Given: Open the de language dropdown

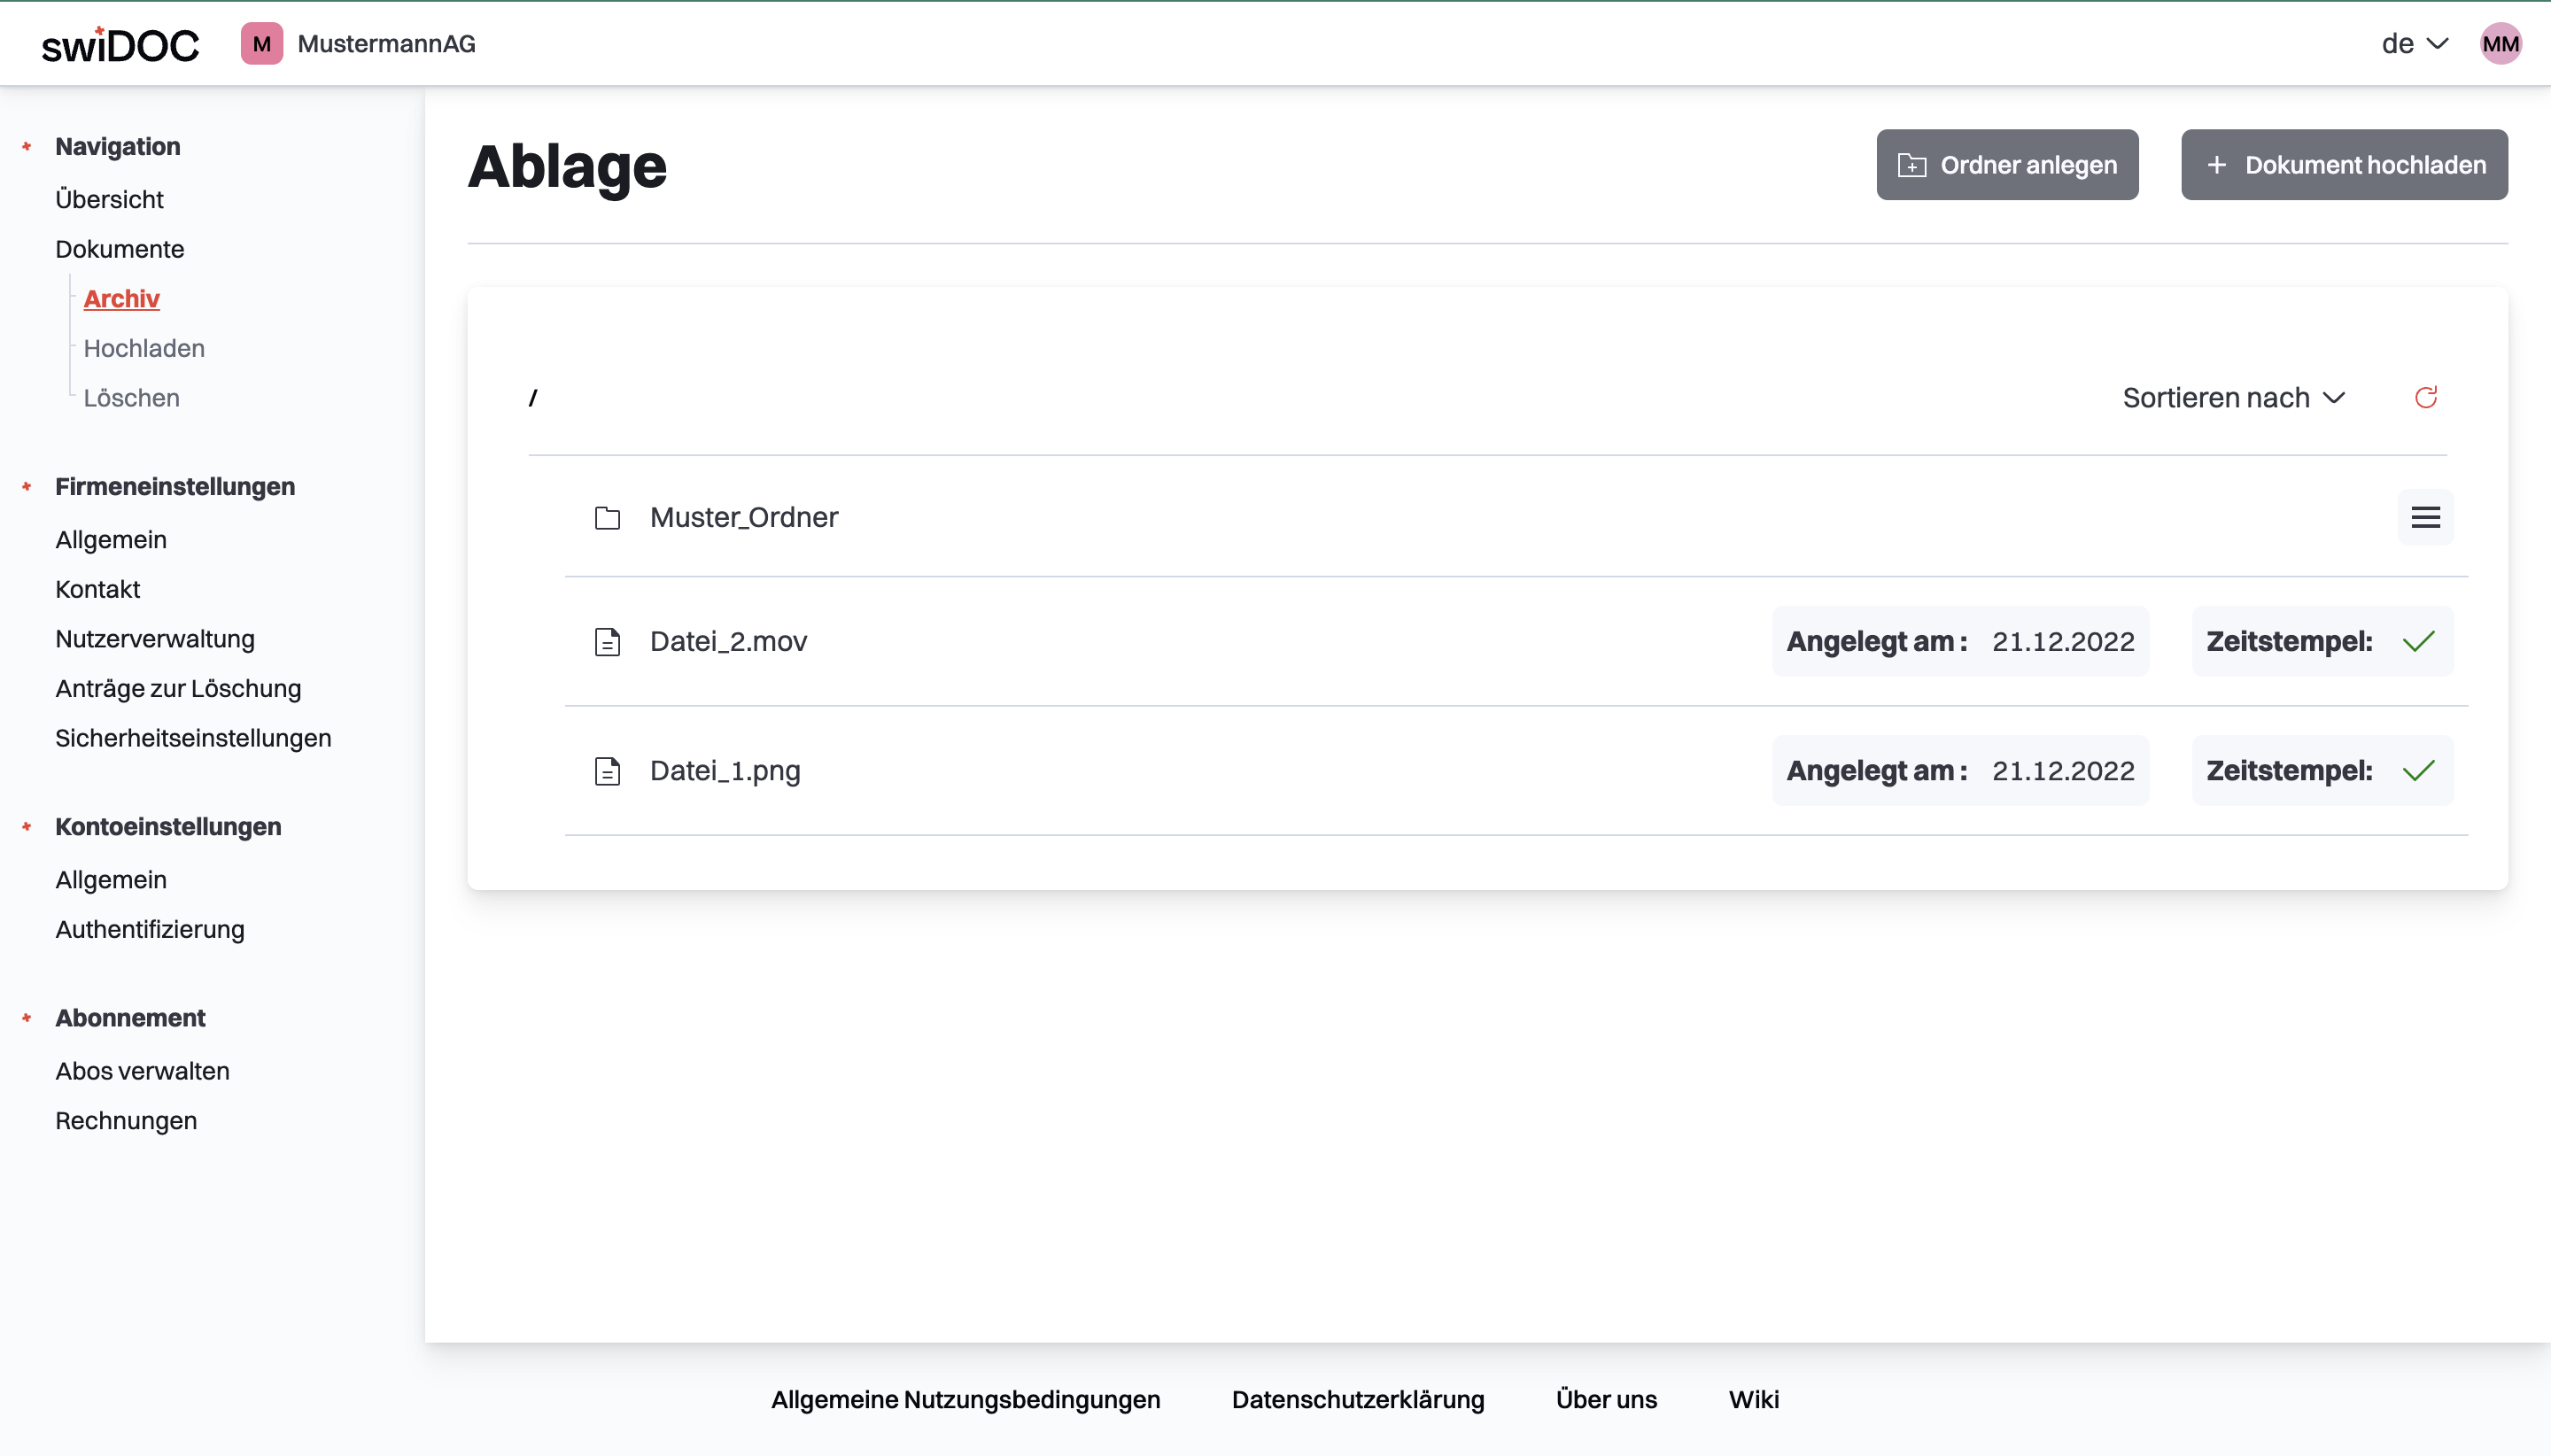Looking at the screenshot, I should pyautogui.click(x=2414, y=44).
